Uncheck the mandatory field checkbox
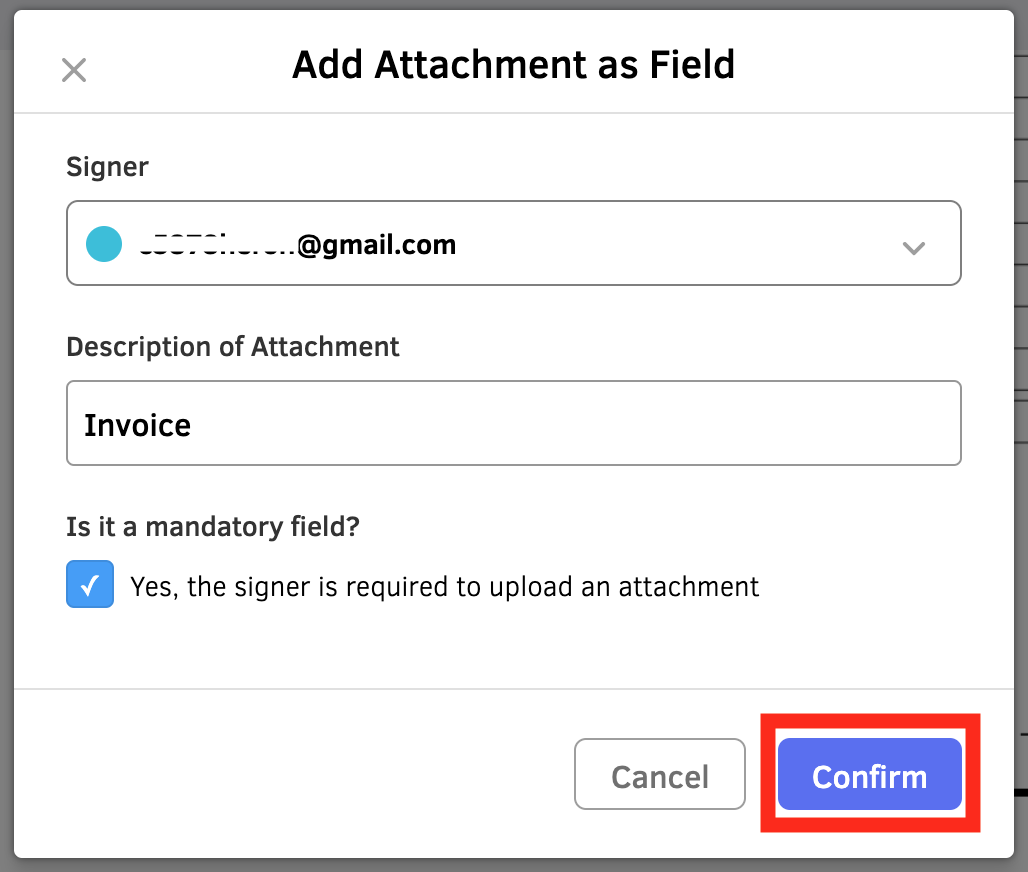 coord(90,584)
